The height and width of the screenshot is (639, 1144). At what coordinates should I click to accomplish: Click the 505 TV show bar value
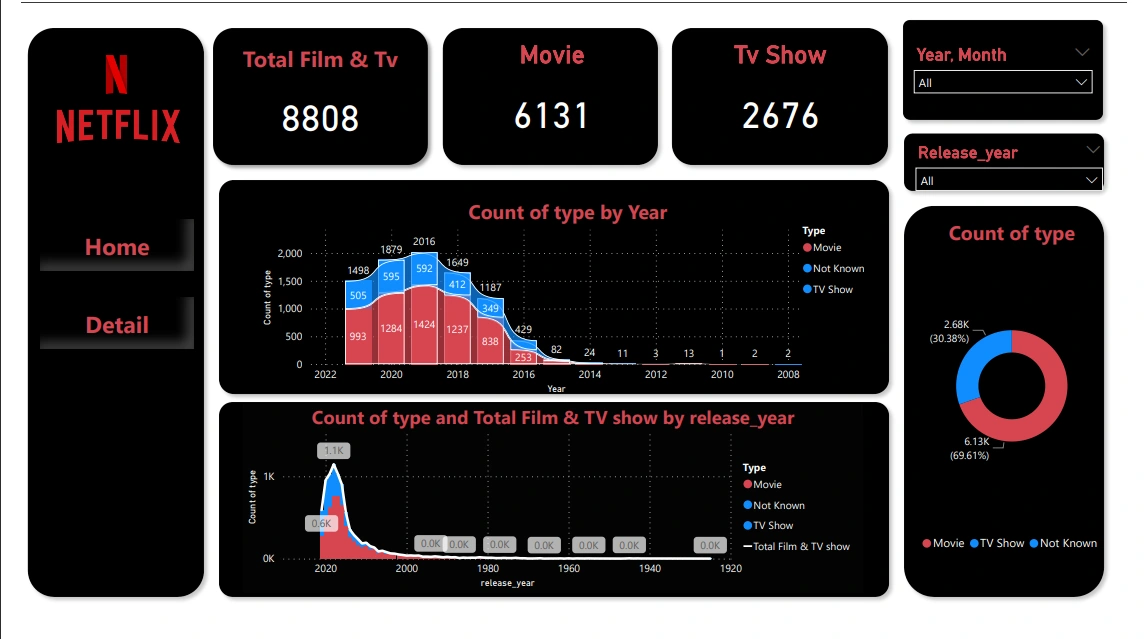coord(358,295)
